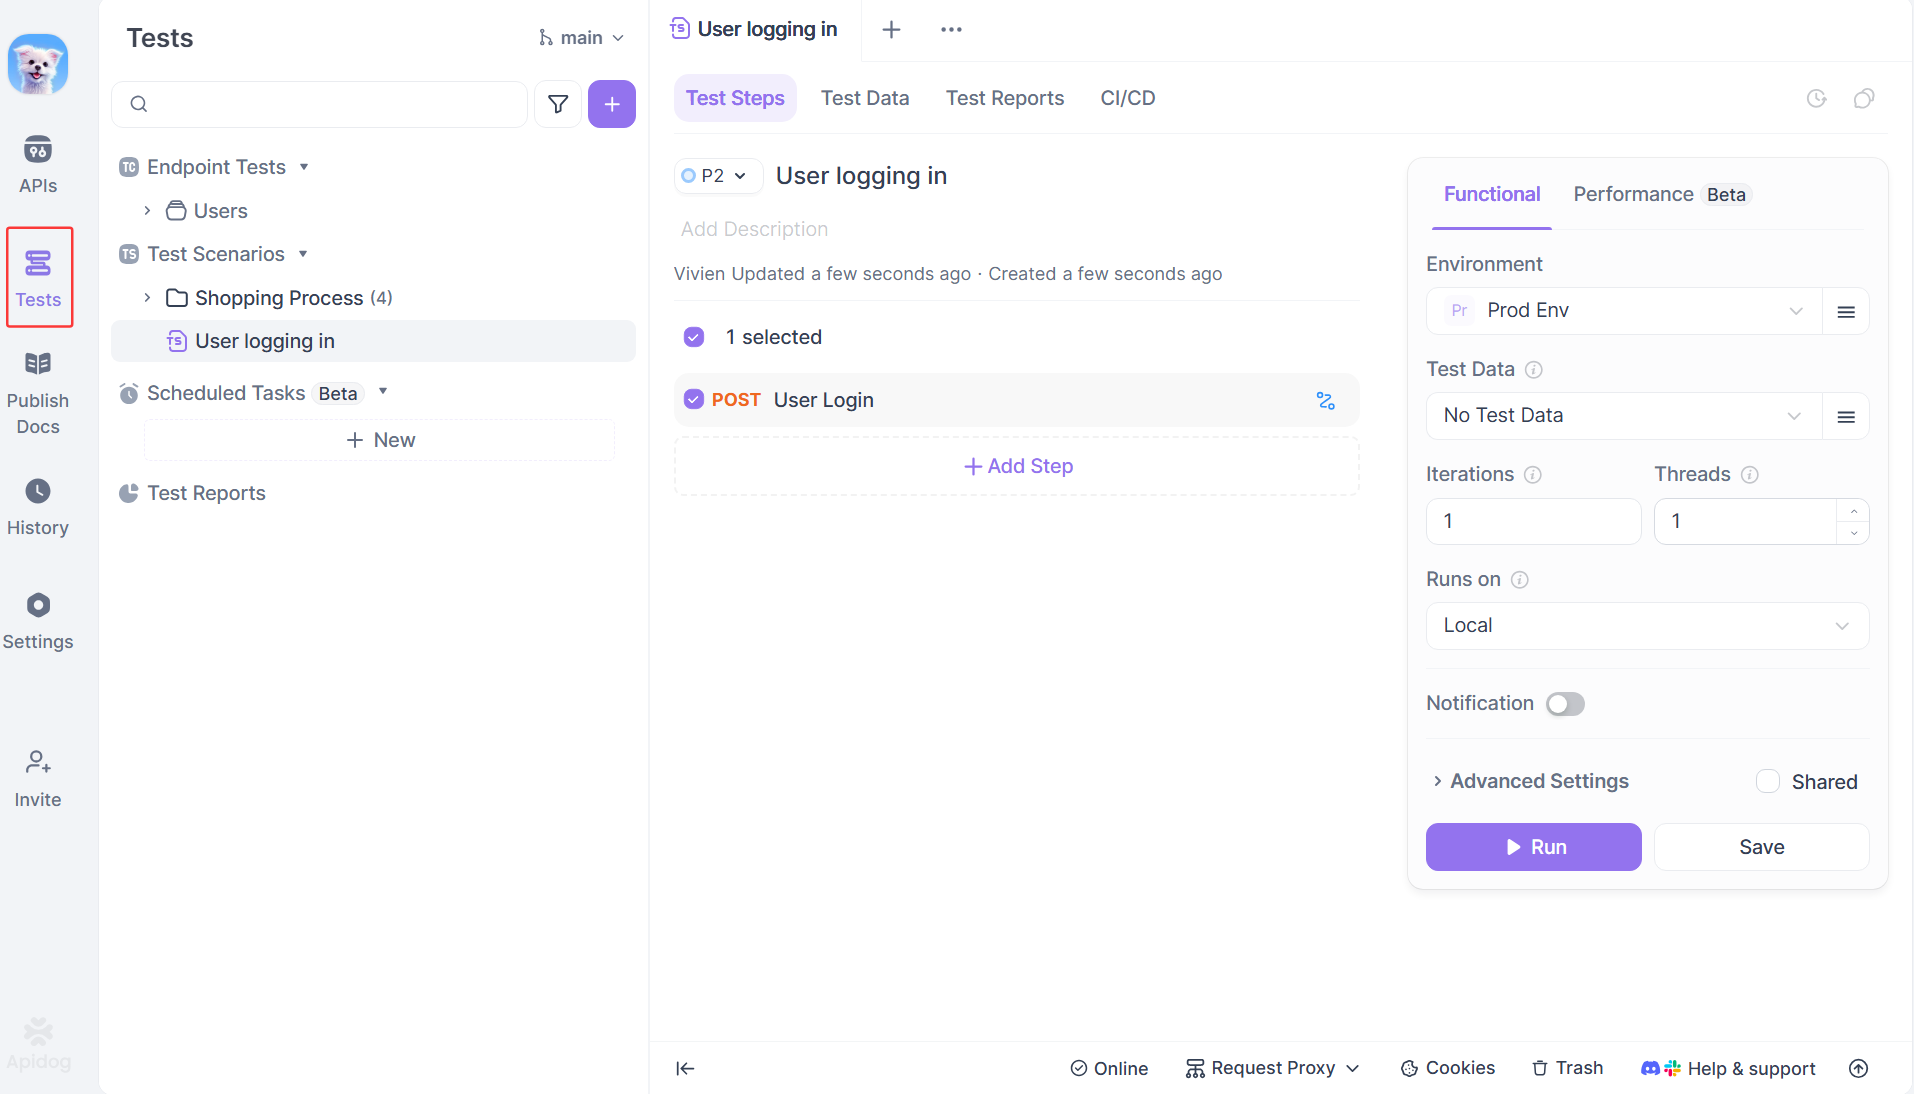View run history via the clock icon
The width and height of the screenshot is (1914, 1094).
pos(1817,98)
